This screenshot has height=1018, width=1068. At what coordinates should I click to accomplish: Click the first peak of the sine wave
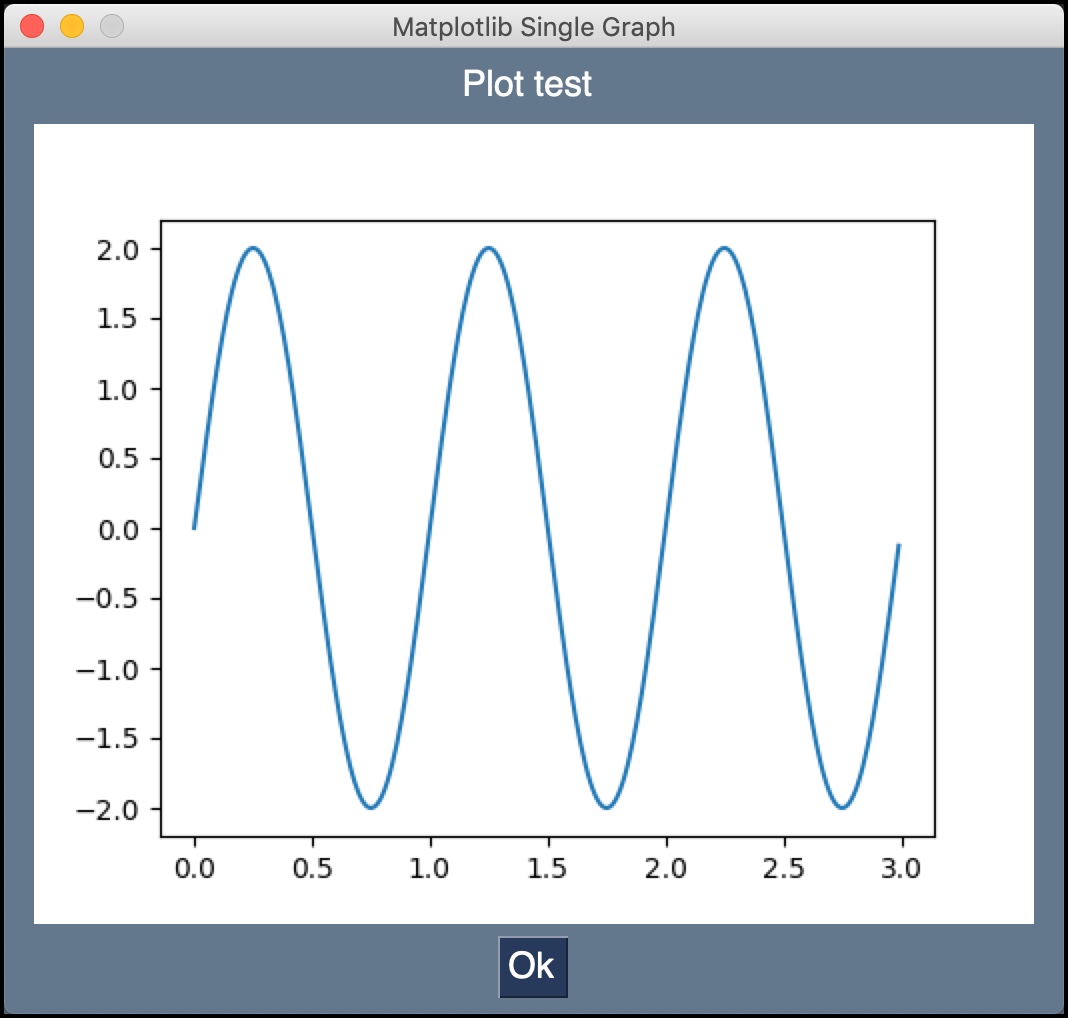(x=252, y=249)
